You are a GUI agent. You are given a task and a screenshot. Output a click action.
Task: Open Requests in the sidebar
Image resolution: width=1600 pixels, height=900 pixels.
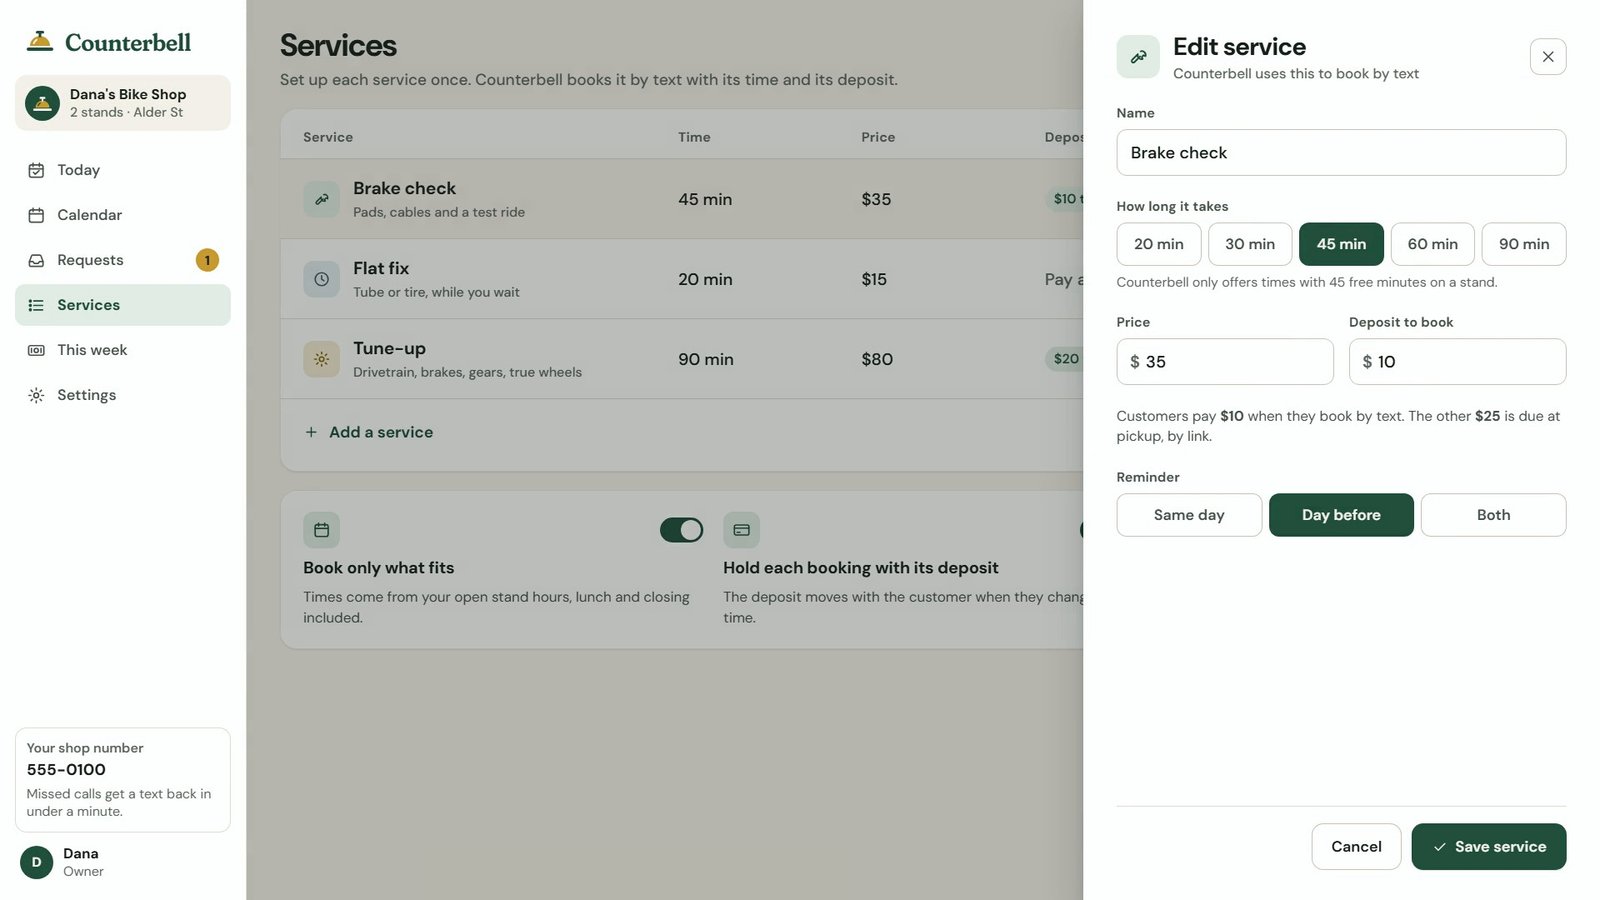tap(123, 260)
